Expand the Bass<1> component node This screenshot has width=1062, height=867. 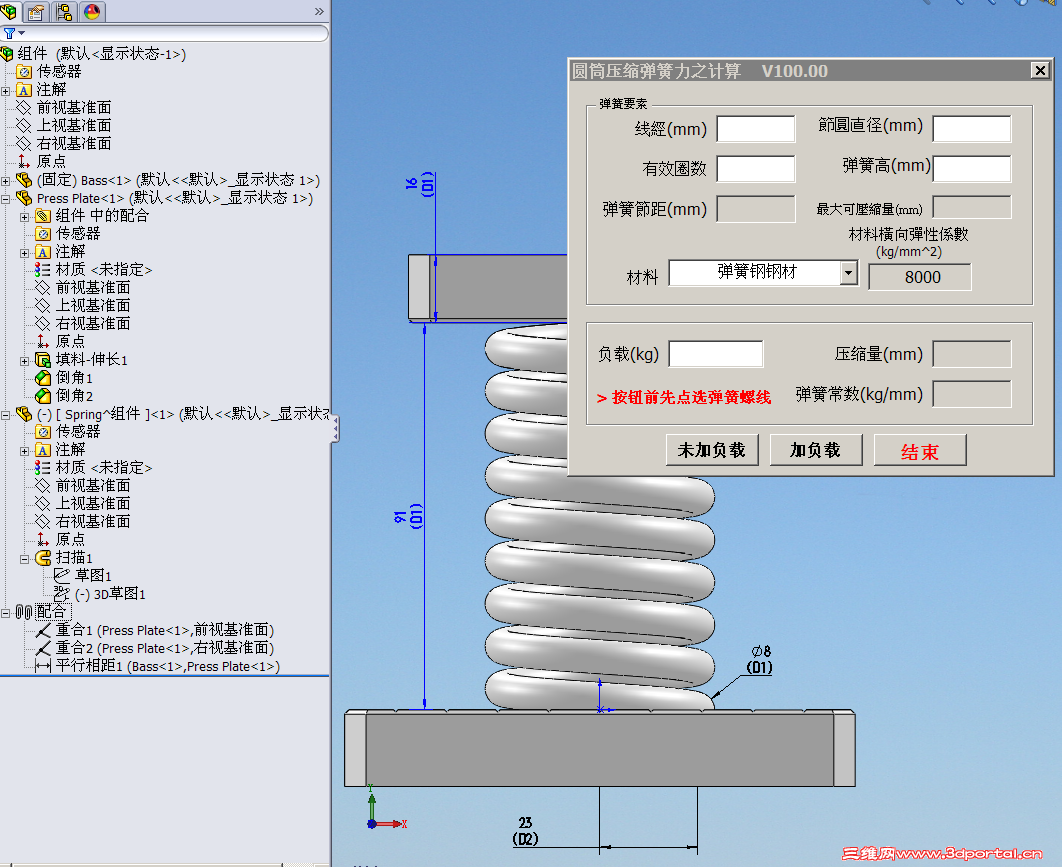pyautogui.click(x=7, y=178)
